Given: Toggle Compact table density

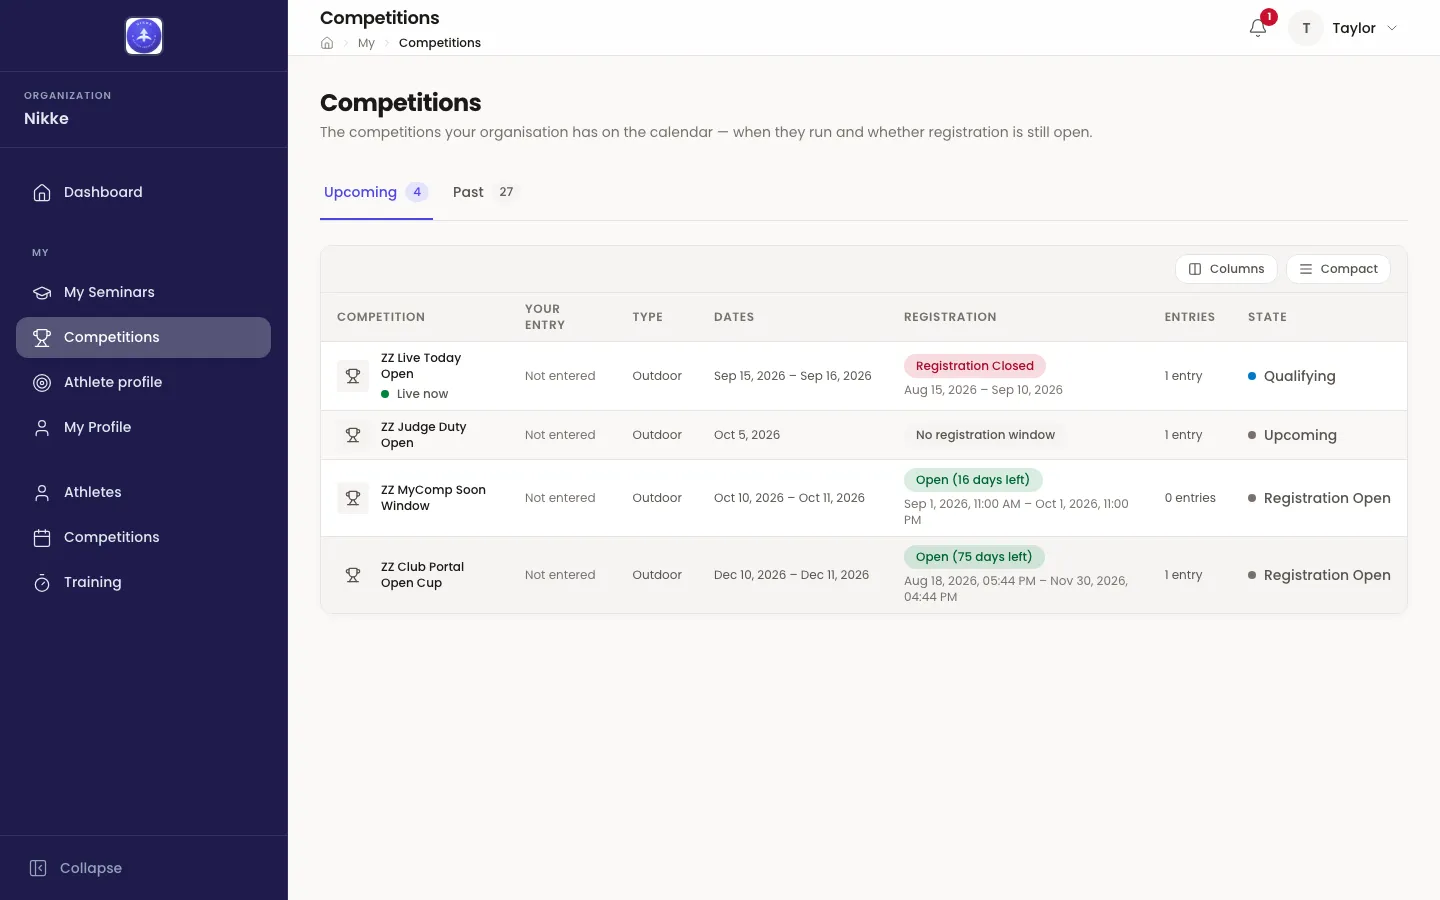Looking at the screenshot, I should (x=1338, y=269).
